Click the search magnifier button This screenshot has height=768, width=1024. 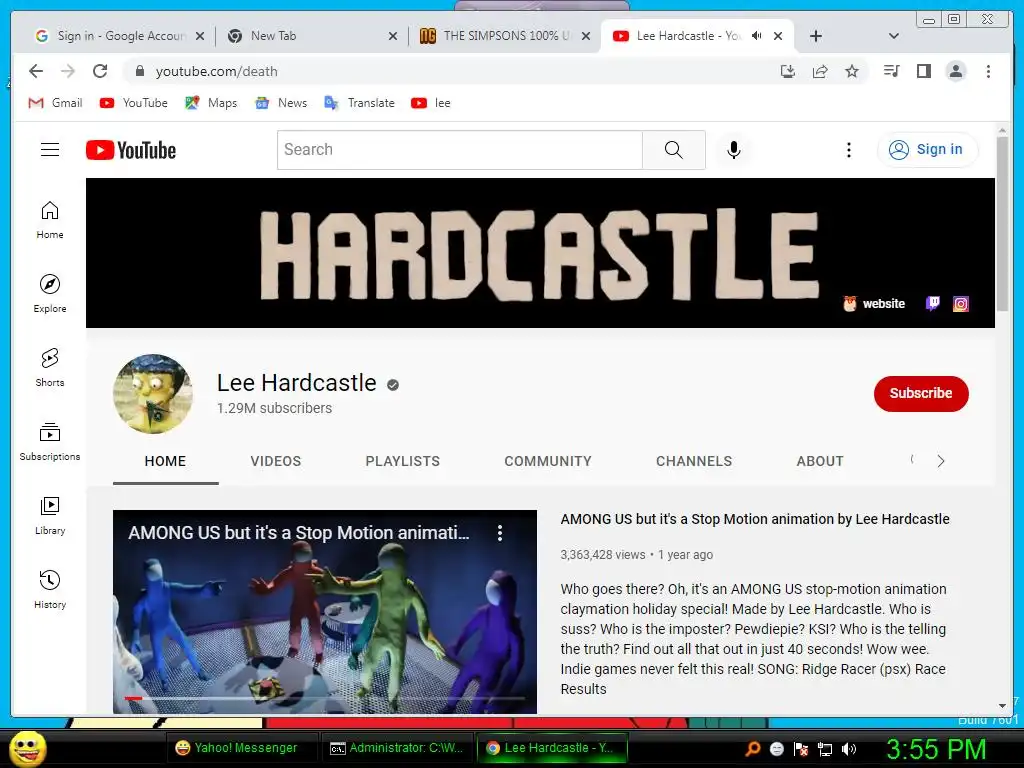coord(673,150)
